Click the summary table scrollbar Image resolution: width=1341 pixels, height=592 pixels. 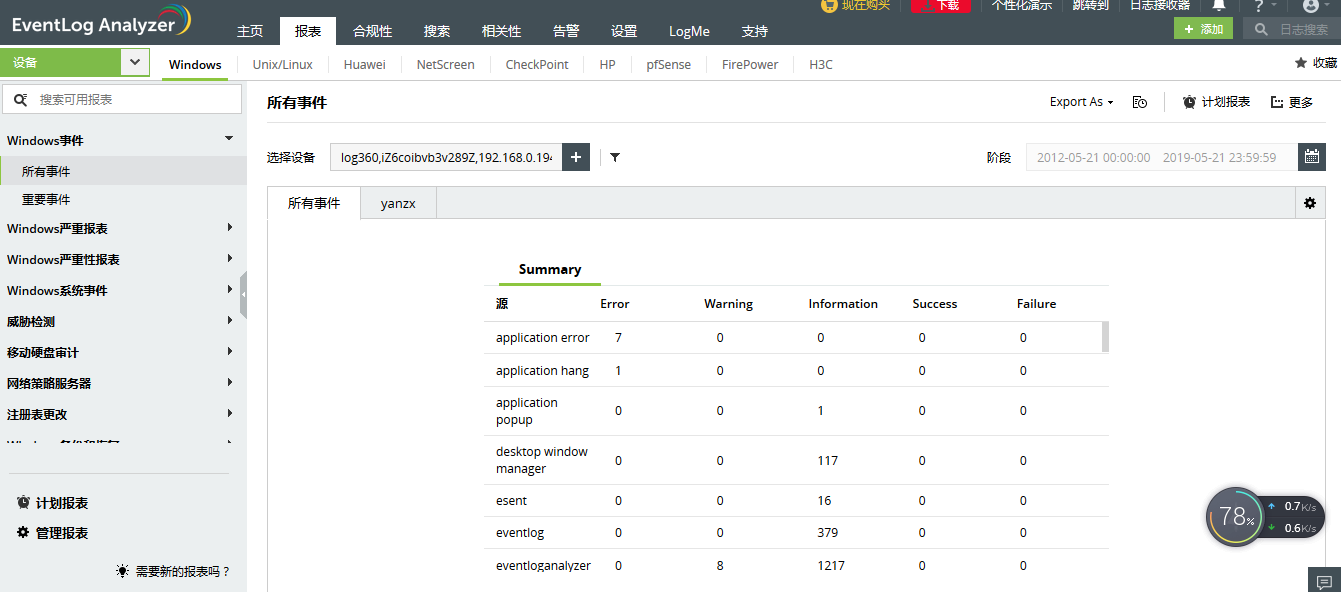pos(1105,337)
